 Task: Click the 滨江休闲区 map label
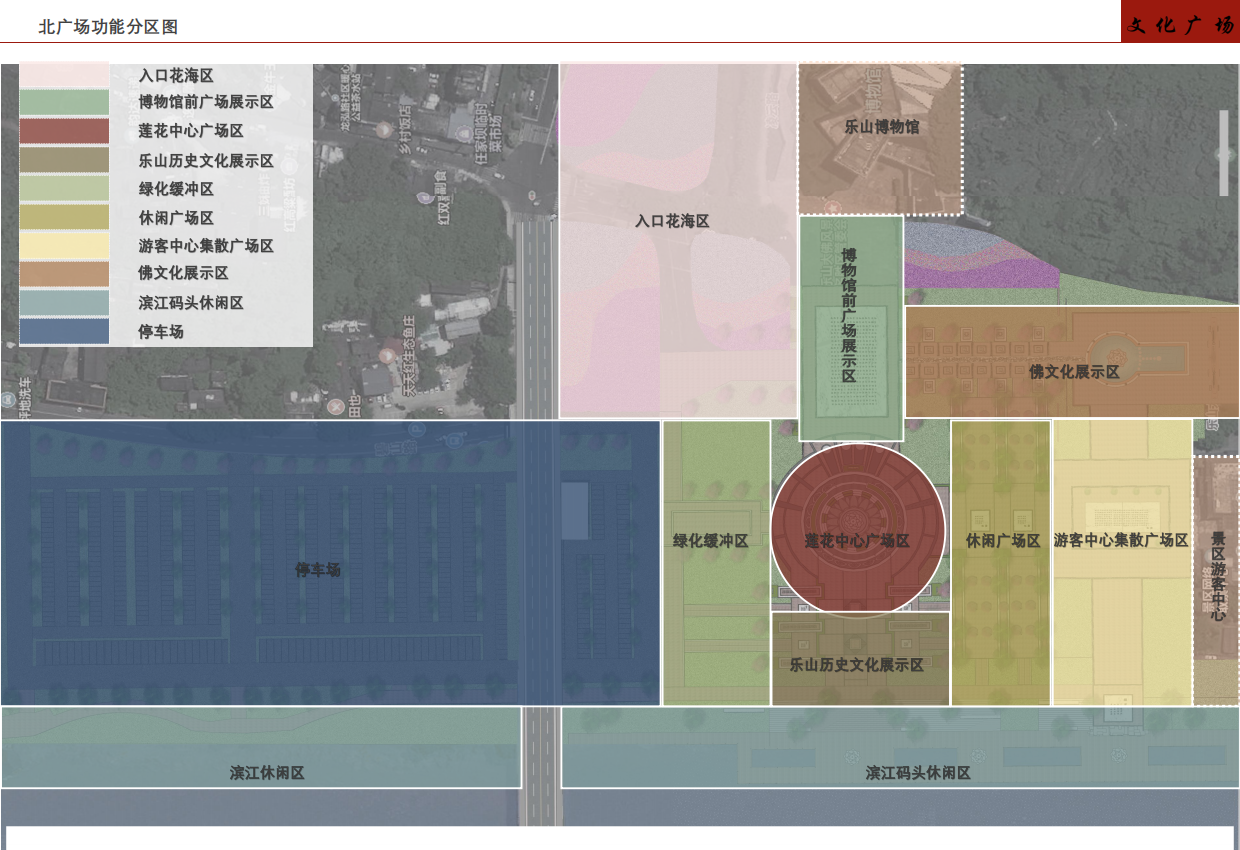(267, 773)
